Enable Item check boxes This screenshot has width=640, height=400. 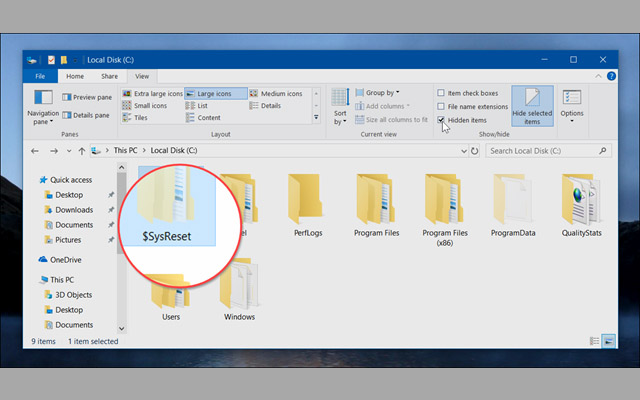tap(442, 93)
